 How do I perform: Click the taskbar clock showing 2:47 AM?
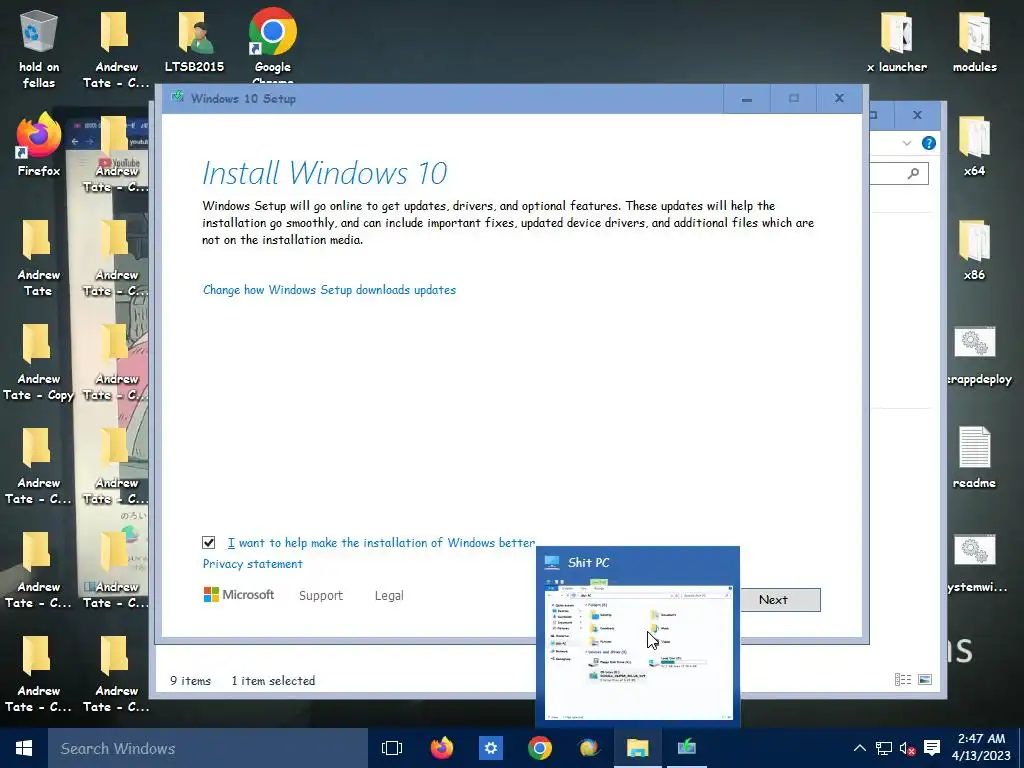[x=981, y=747]
